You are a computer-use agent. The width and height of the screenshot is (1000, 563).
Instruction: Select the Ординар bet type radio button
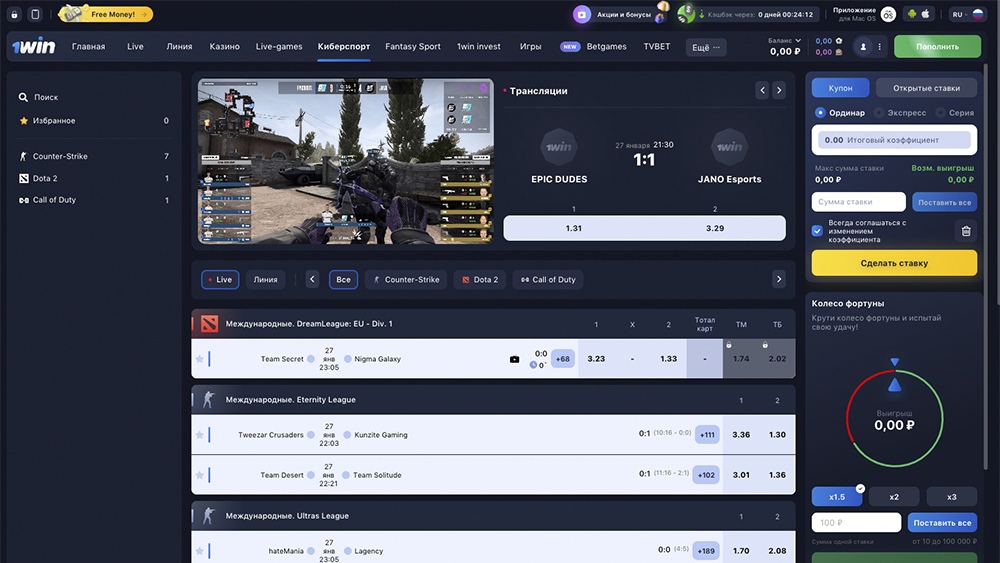[x=821, y=113]
